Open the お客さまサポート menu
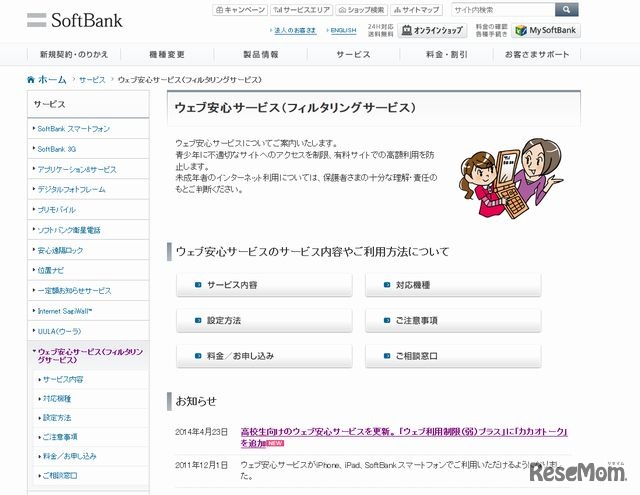The height and width of the screenshot is (495, 640). [x=537, y=54]
